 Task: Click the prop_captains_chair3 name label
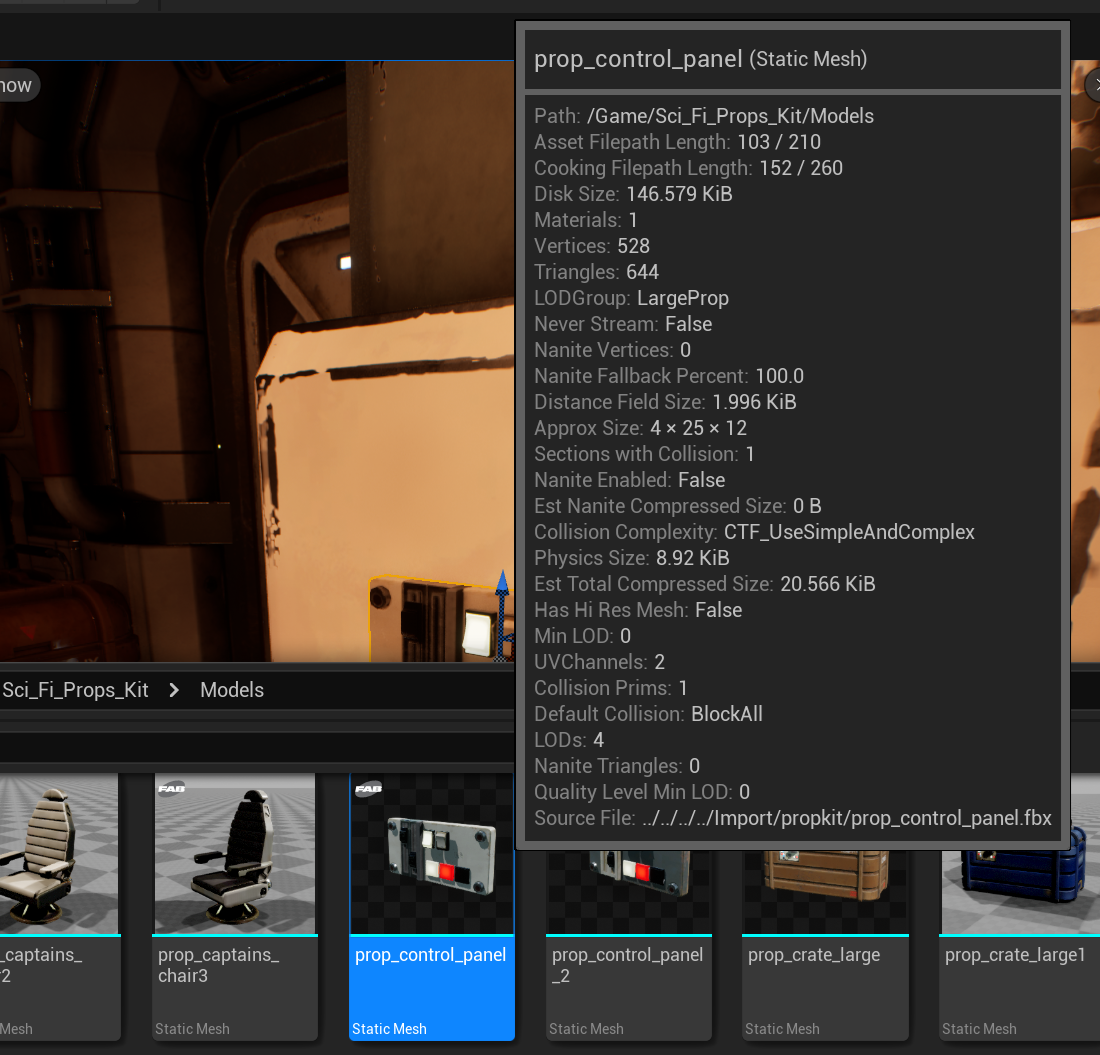[x=218, y=965]
